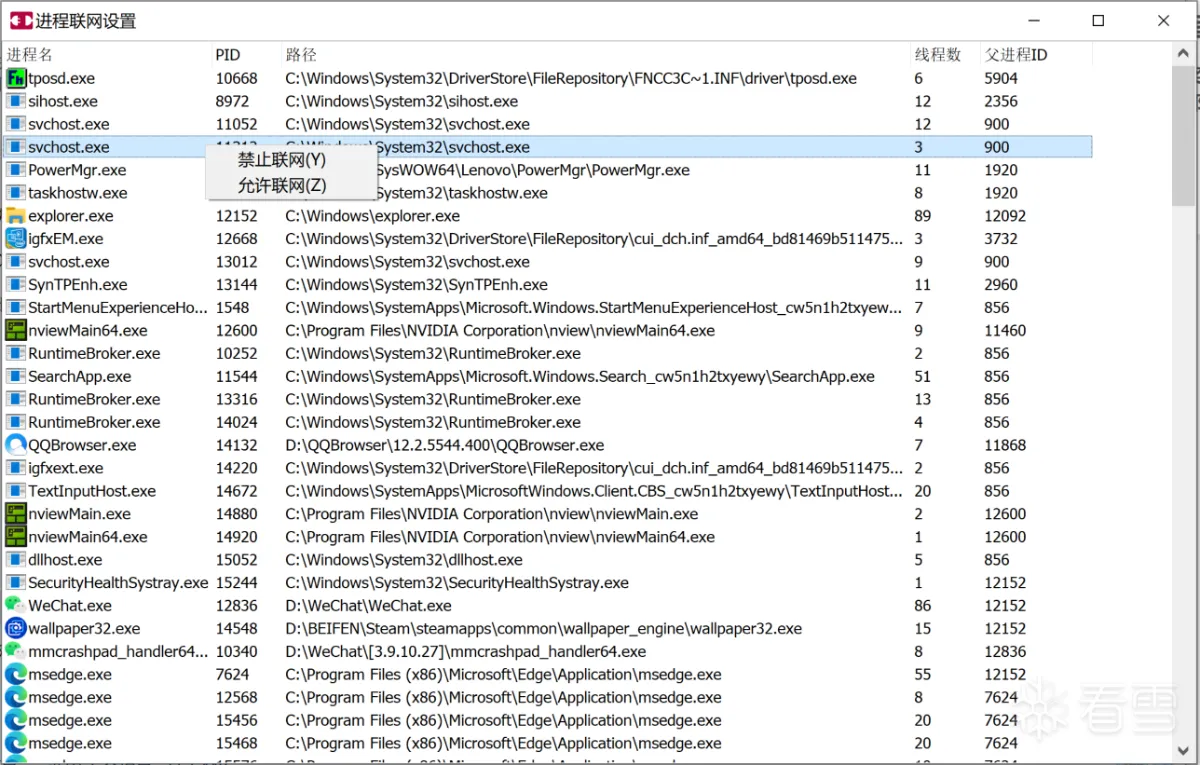Click the StartMenuExperienceHost row icon

point(16,308)
